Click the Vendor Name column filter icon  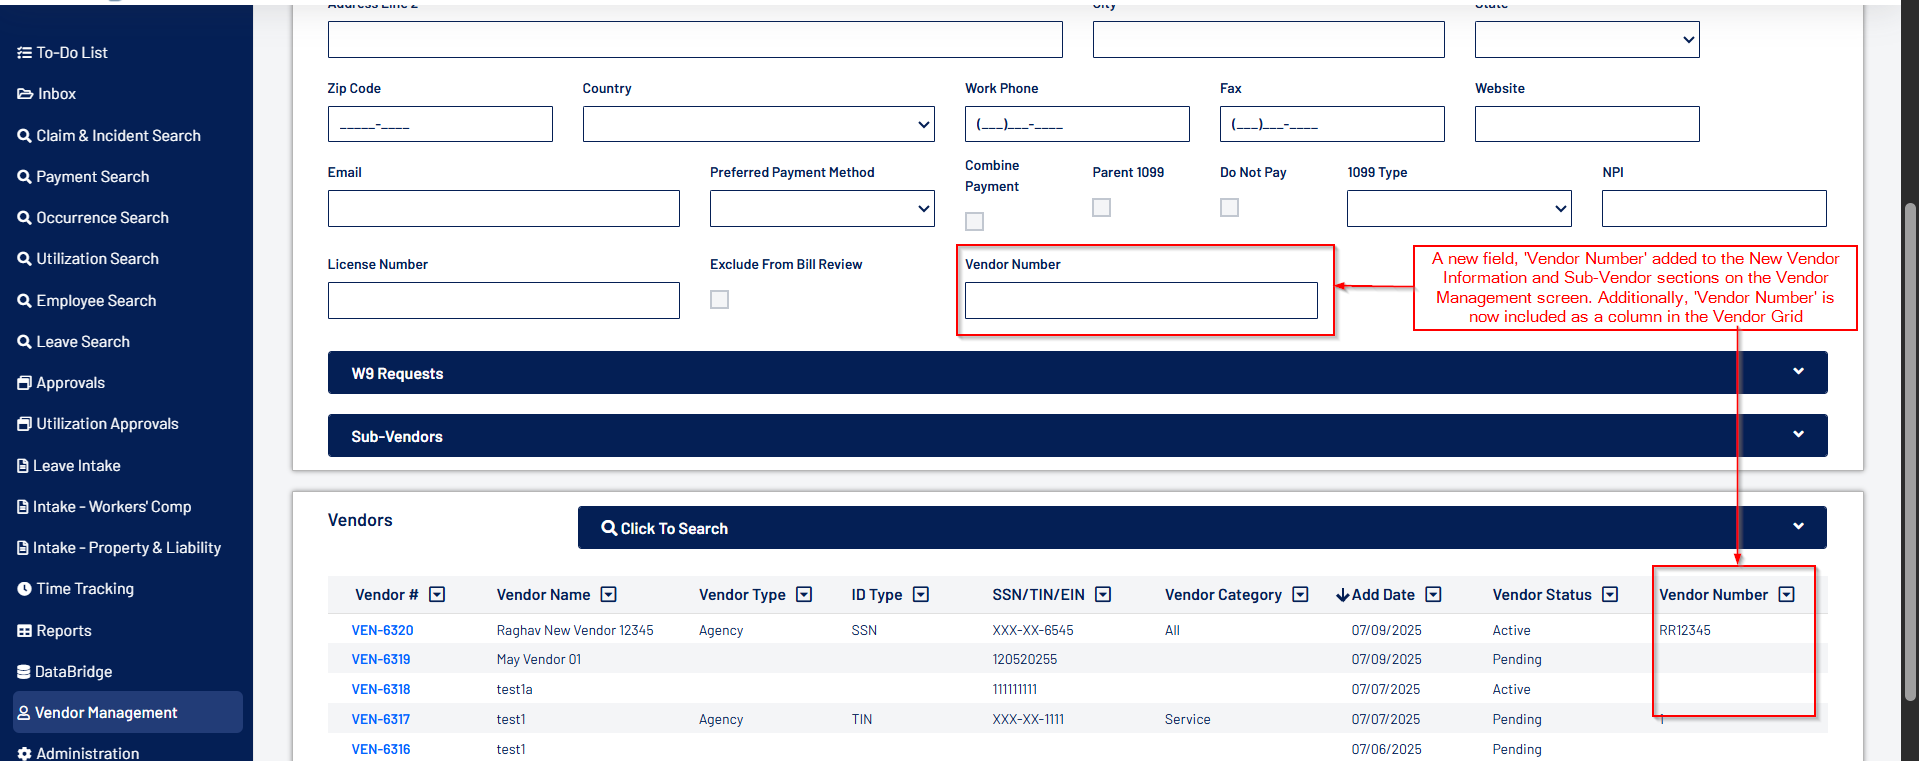[608, 595]
